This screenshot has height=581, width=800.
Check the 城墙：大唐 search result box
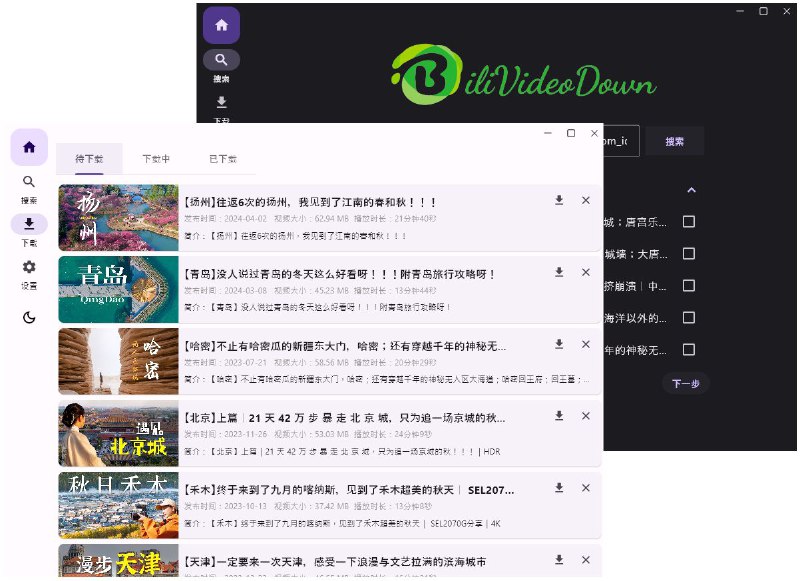click(x=688, y=255)
